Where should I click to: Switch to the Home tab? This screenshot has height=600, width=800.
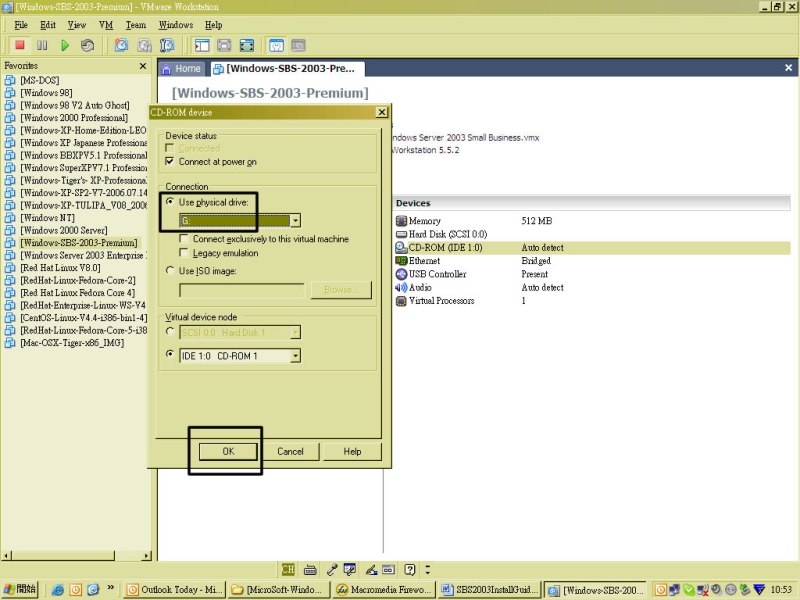pos(182,69)
